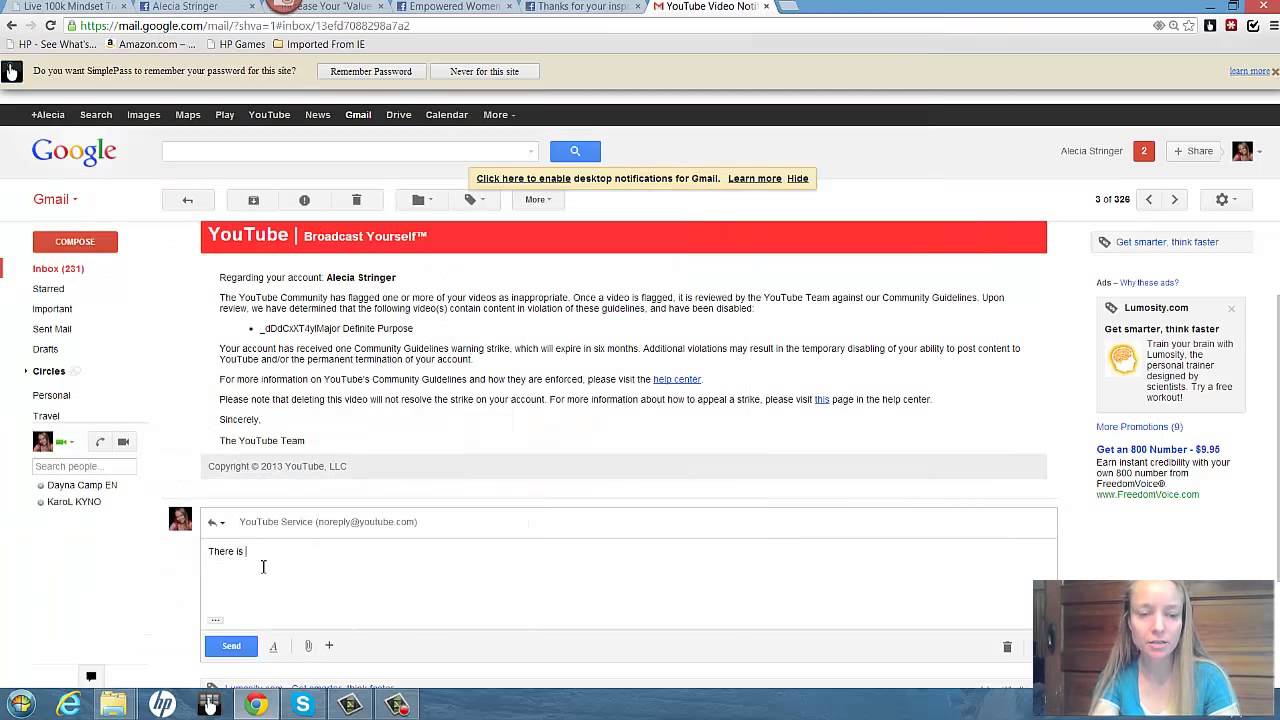1280x720 pixels.
Task: View the newer conversation arrow
Action: 1149,200
